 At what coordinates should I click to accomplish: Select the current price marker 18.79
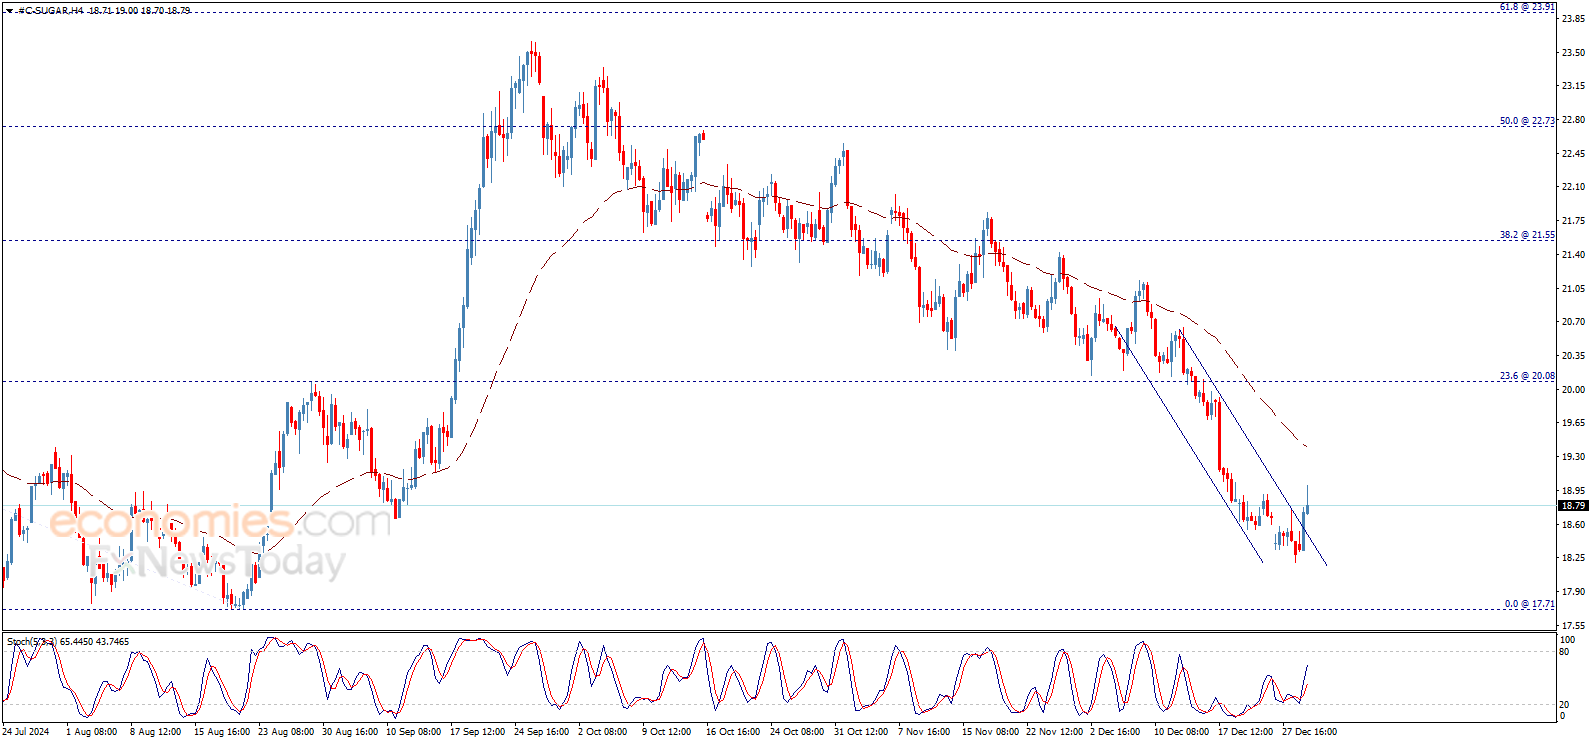coord(1573,506)
